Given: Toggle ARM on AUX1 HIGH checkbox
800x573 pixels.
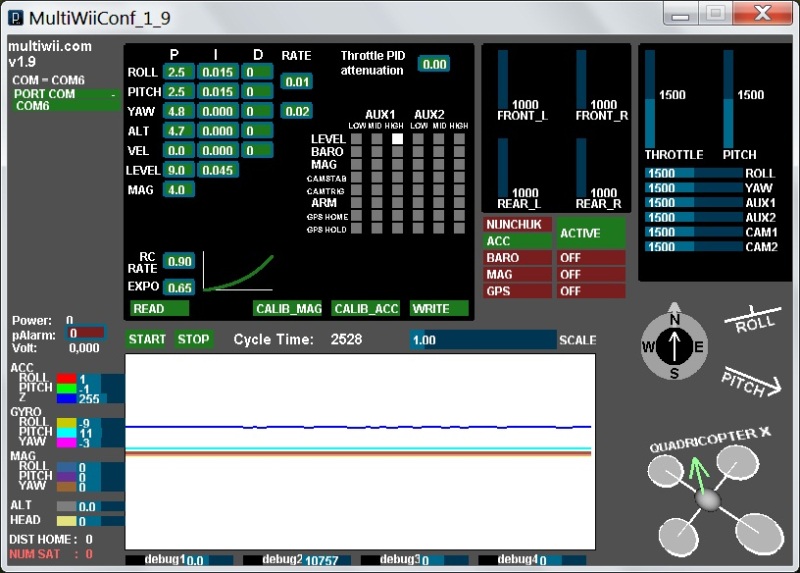Looking at the screenshot, I should click(x=397, y=203).
